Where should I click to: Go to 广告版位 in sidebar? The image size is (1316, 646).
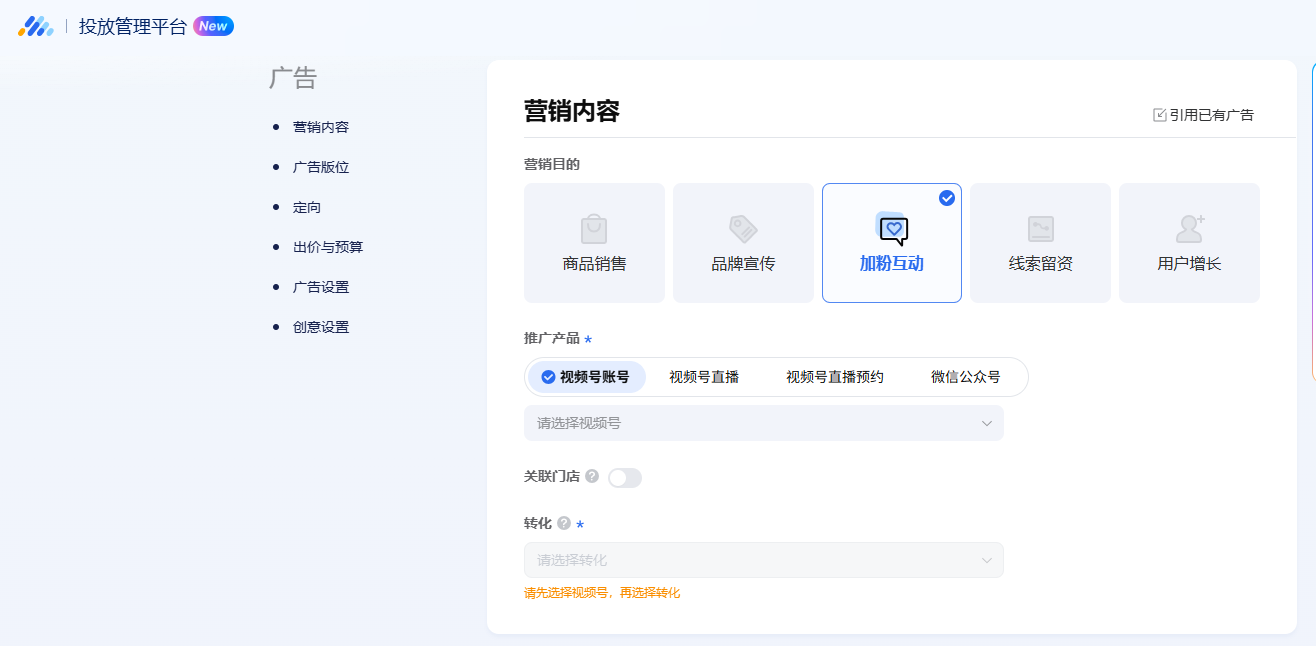(x=321, y=167)
